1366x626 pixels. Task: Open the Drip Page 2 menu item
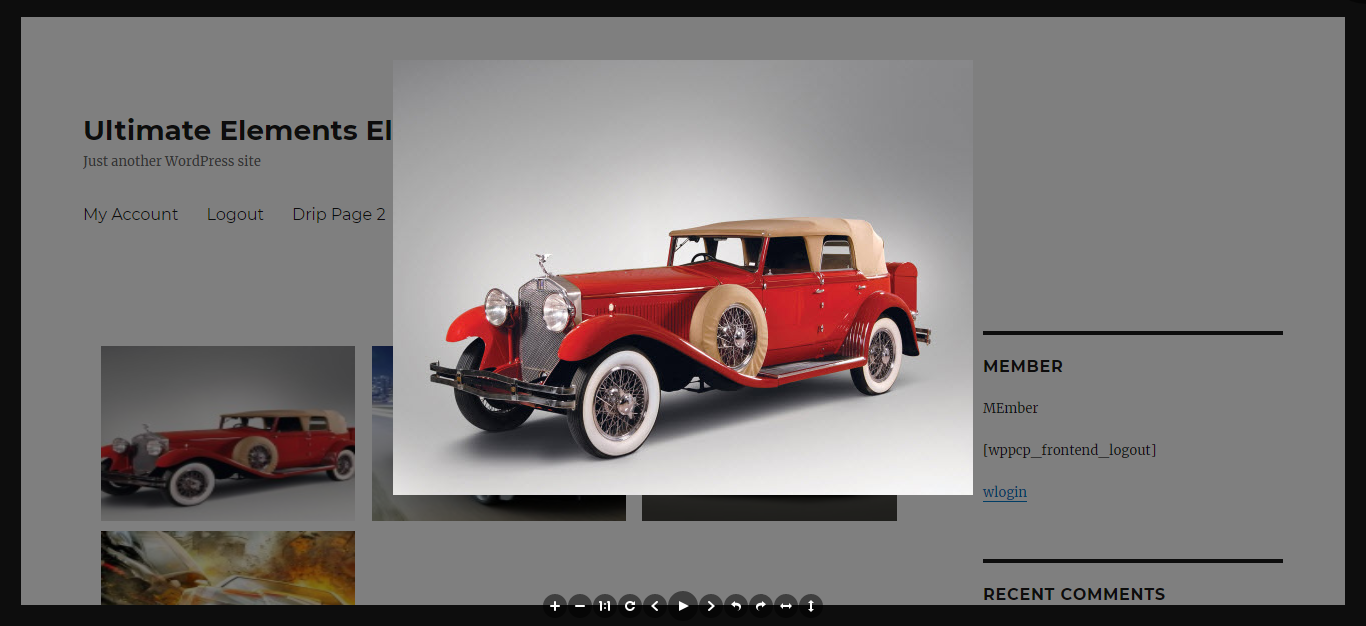click(x=339, y=214)
